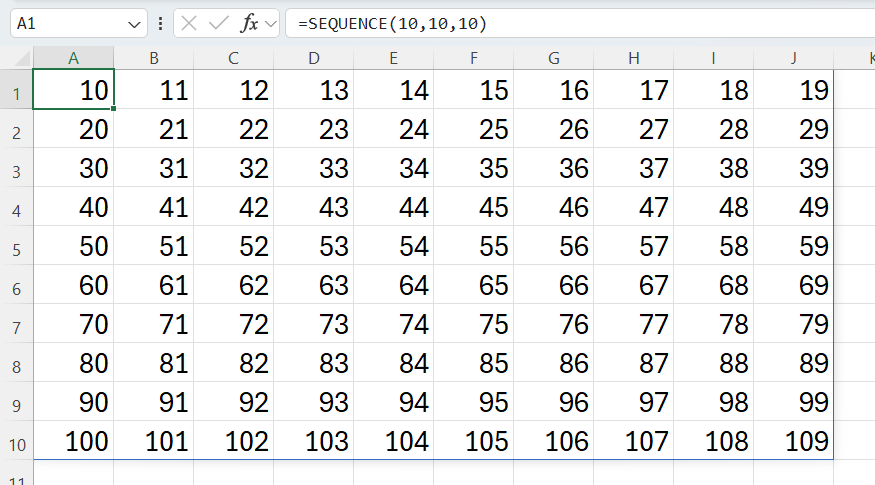Click the Cancel X icon in formula bar
This screenshot has width=875, height=485.
coord(189,23)
